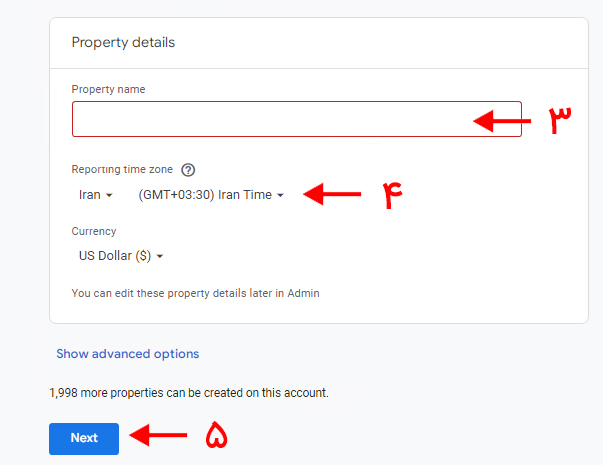
Task: Click the "1,998 more properties" message
Action: (x=188, y=393)
